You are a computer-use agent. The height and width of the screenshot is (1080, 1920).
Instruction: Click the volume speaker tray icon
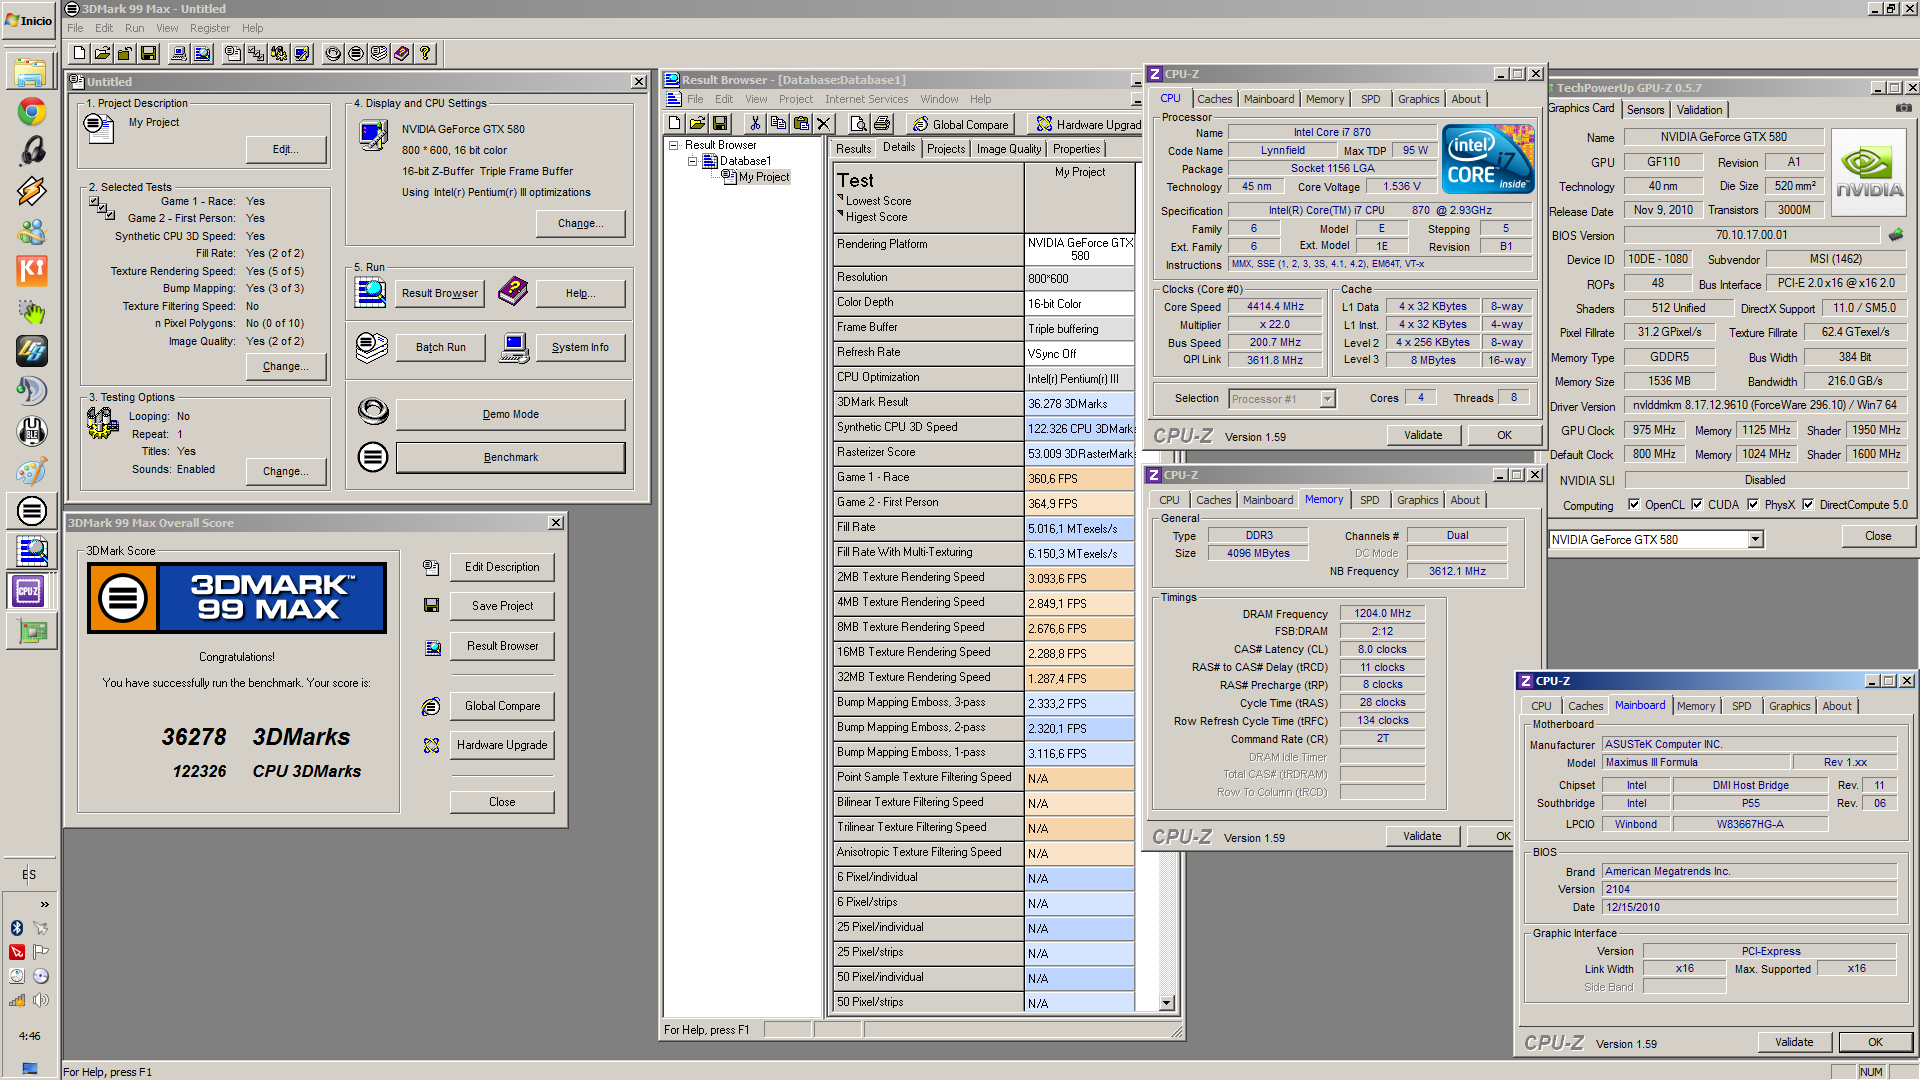click(41, 1000)
